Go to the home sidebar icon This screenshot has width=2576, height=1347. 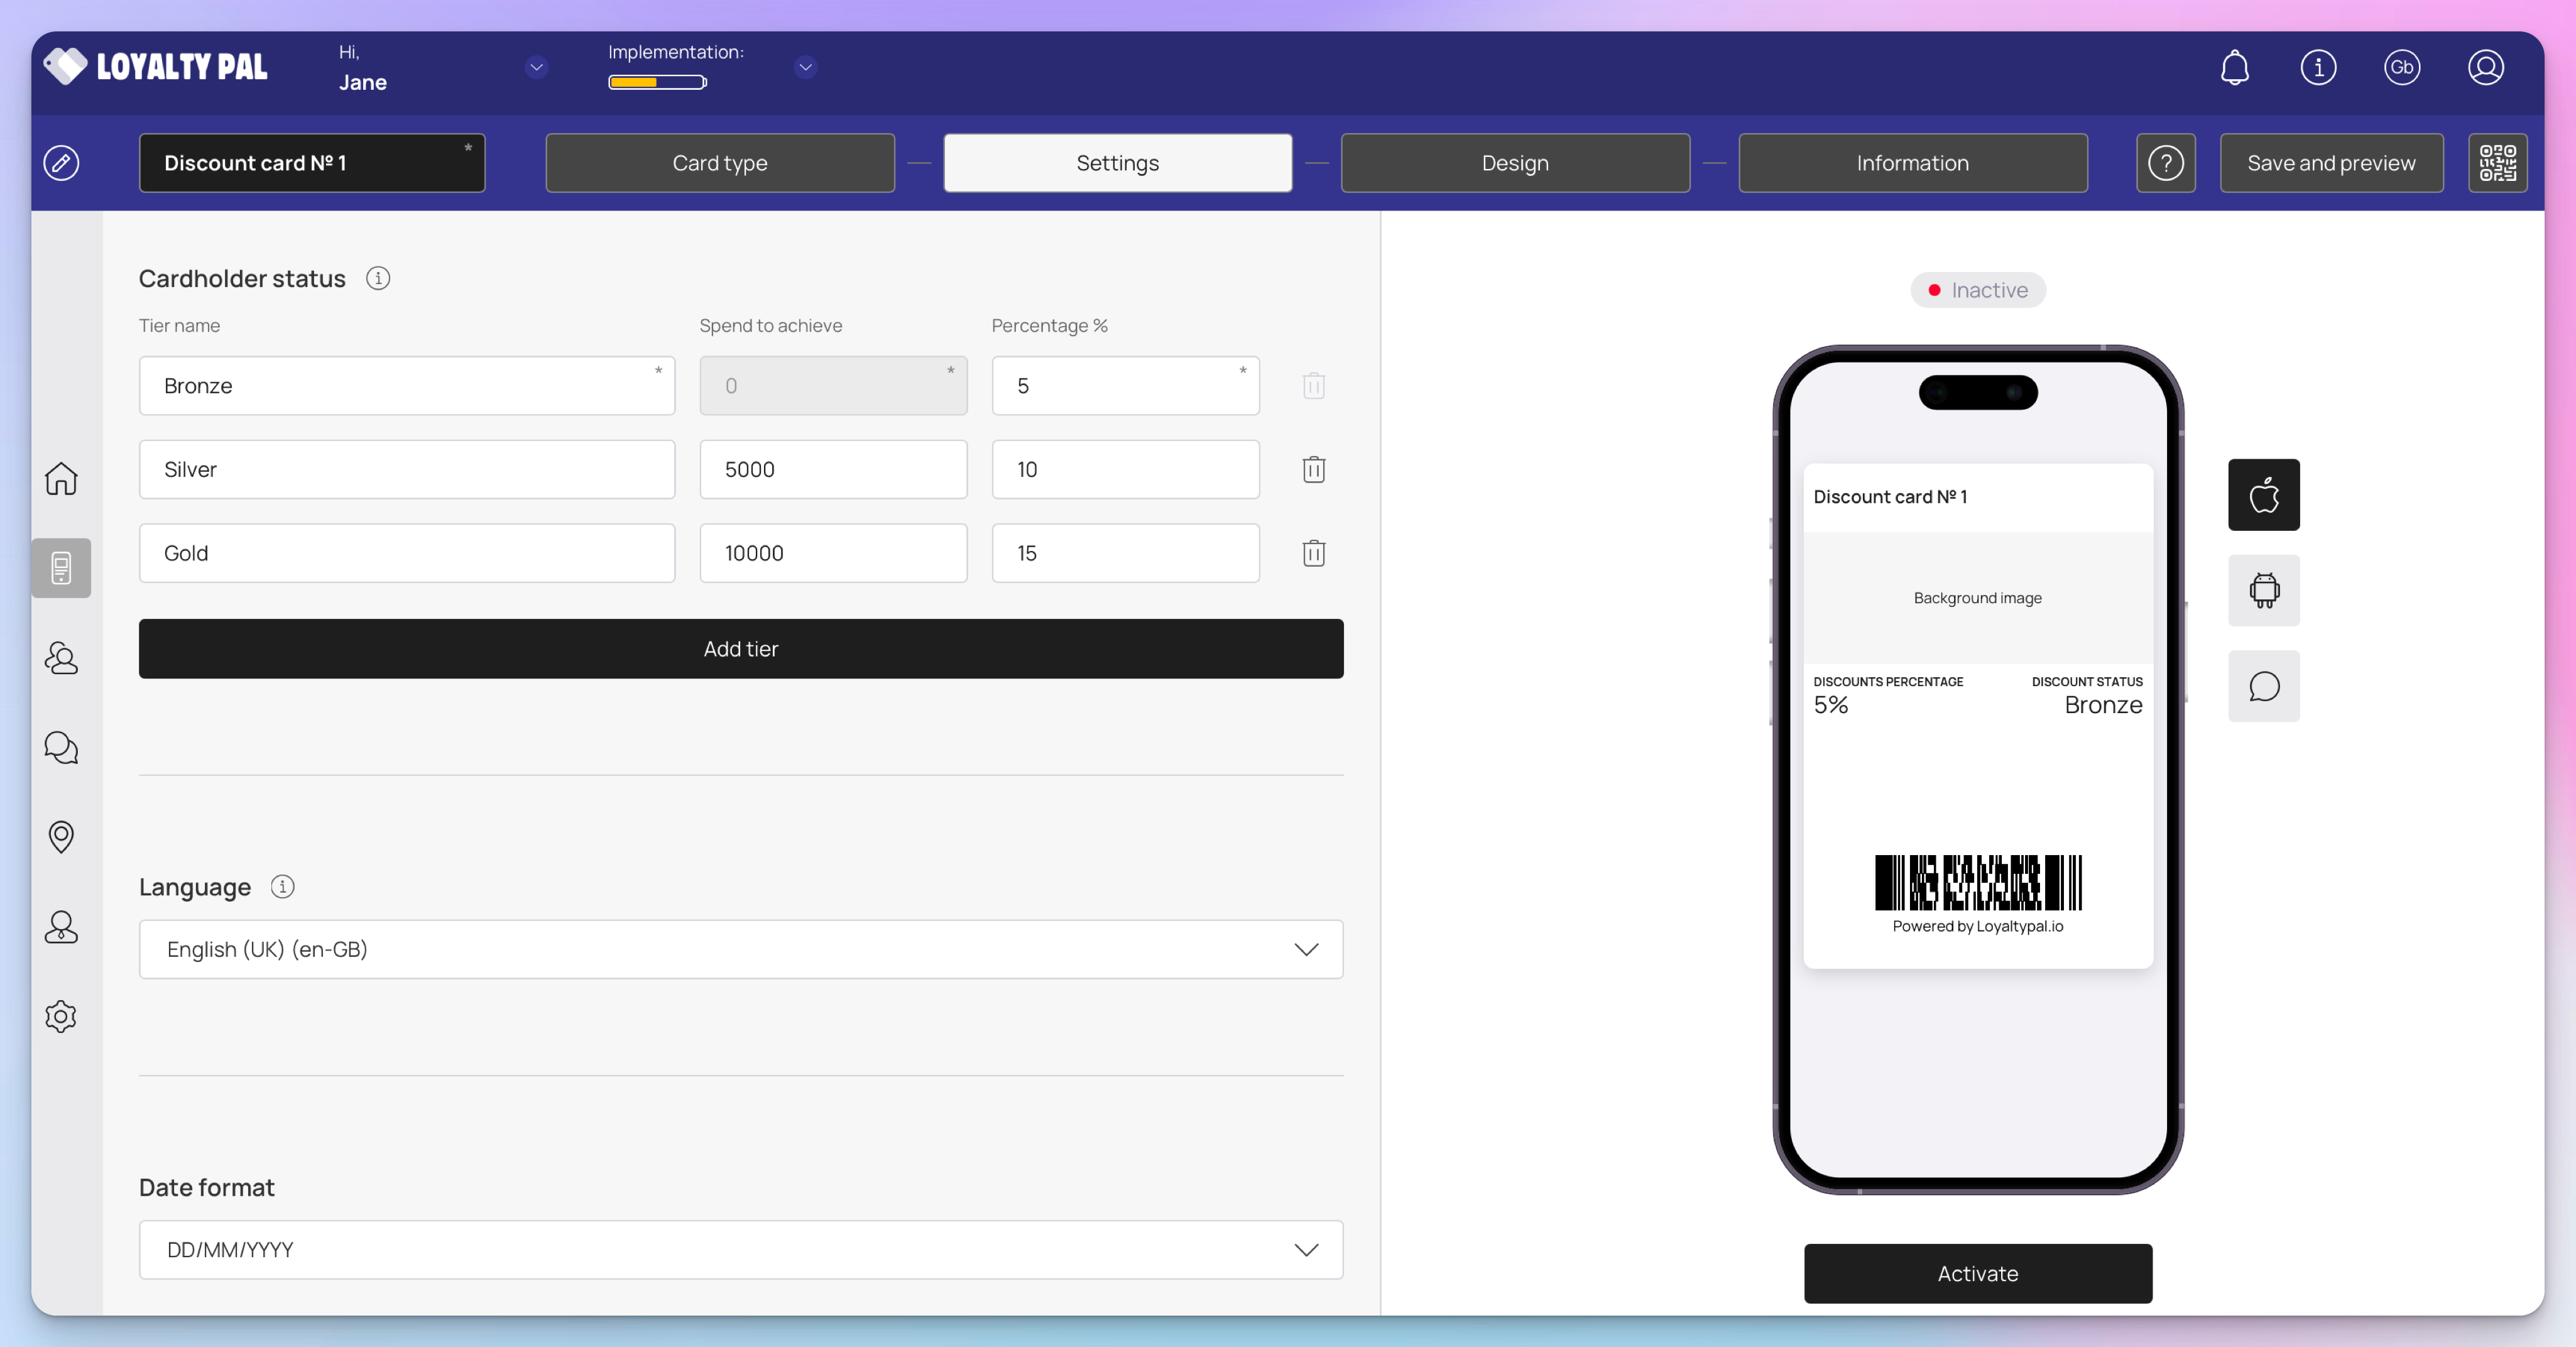[x=61, y=478]
